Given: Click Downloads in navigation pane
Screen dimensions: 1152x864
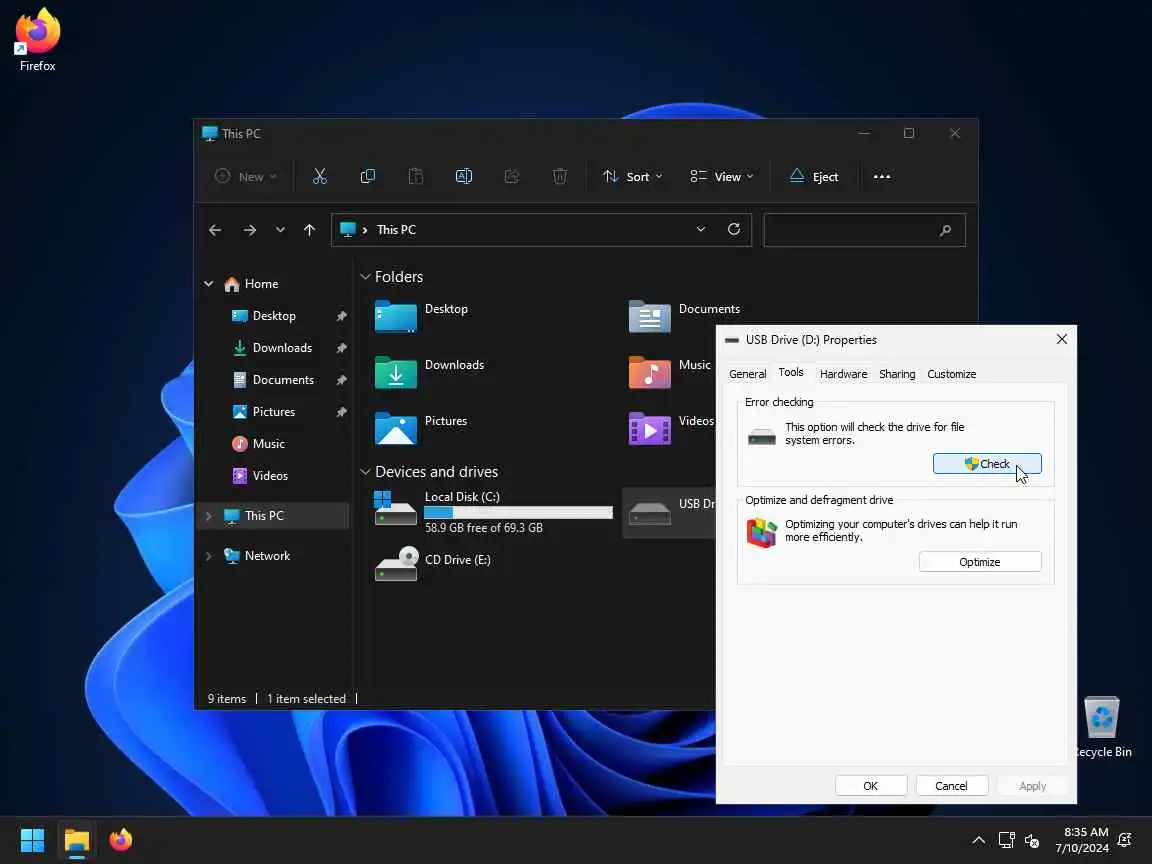Looking at the screenshot, I should point(282,348).
